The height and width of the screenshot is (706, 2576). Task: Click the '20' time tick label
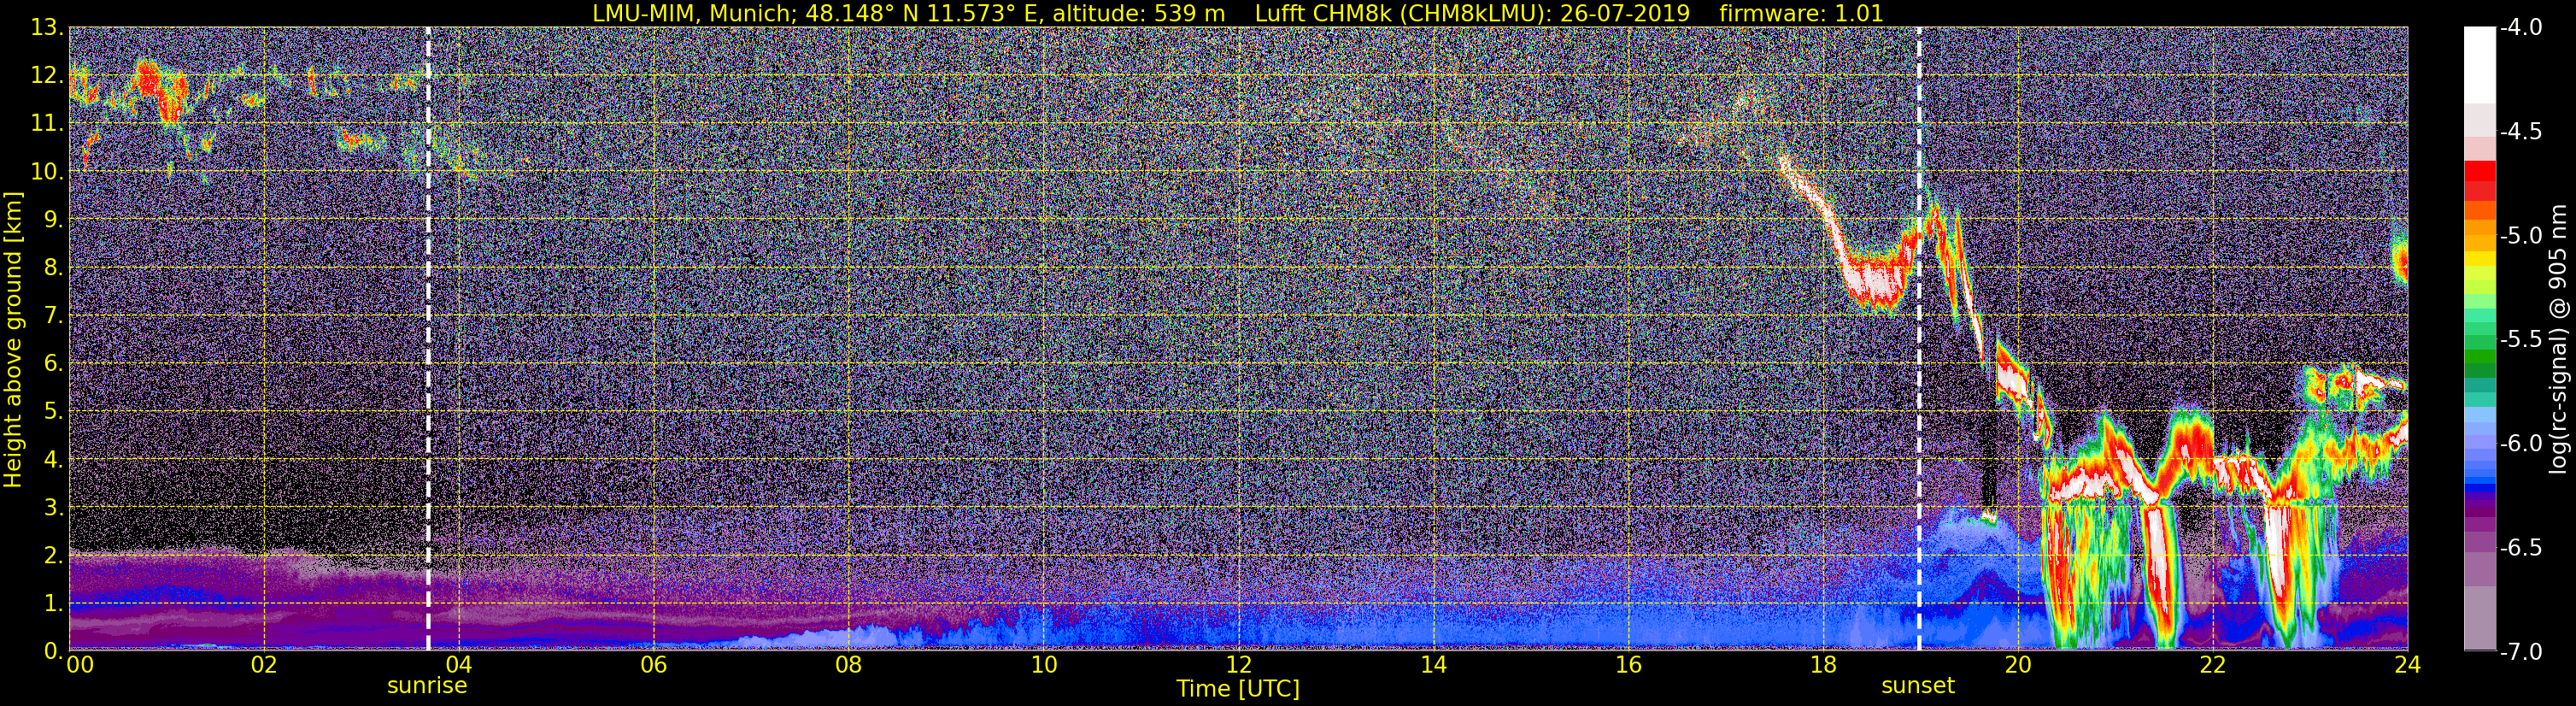pyautogui.click(x=2018, y=666)
